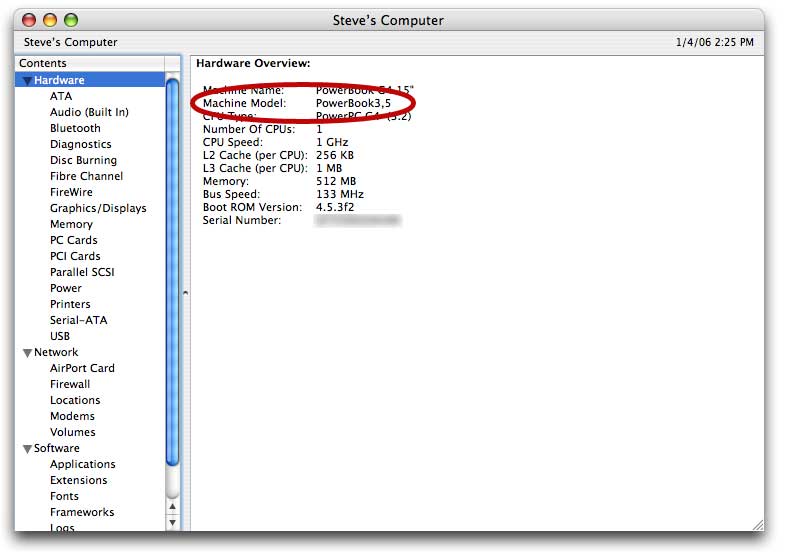Click the sidebar scroll up arrow
This screenshot has width=785, height=552.
tap(172, 507)
